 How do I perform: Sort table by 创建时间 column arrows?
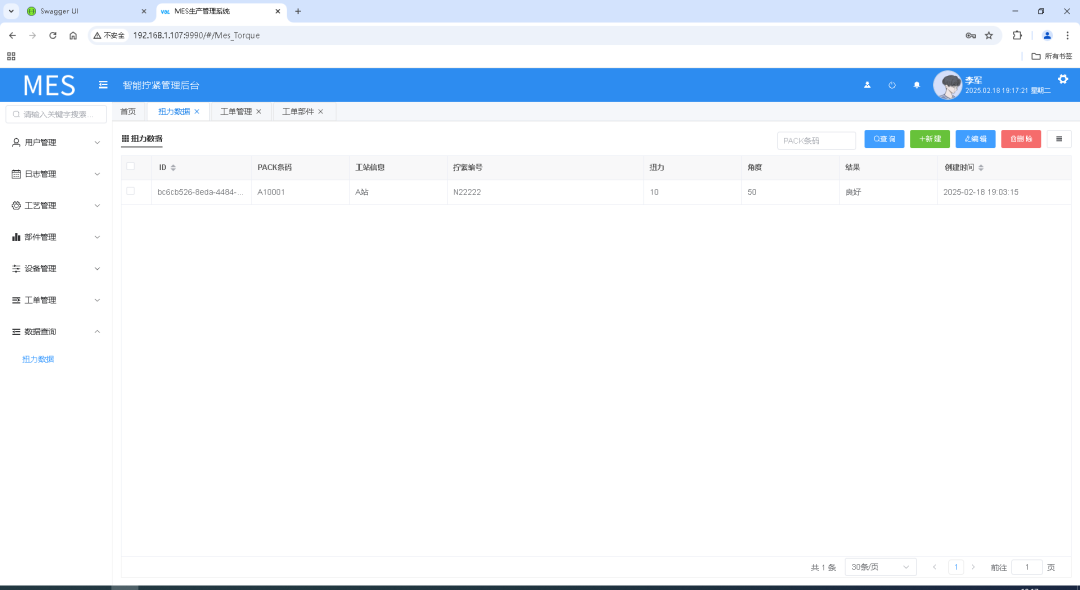pyautogui.click(x=981, y=168)
